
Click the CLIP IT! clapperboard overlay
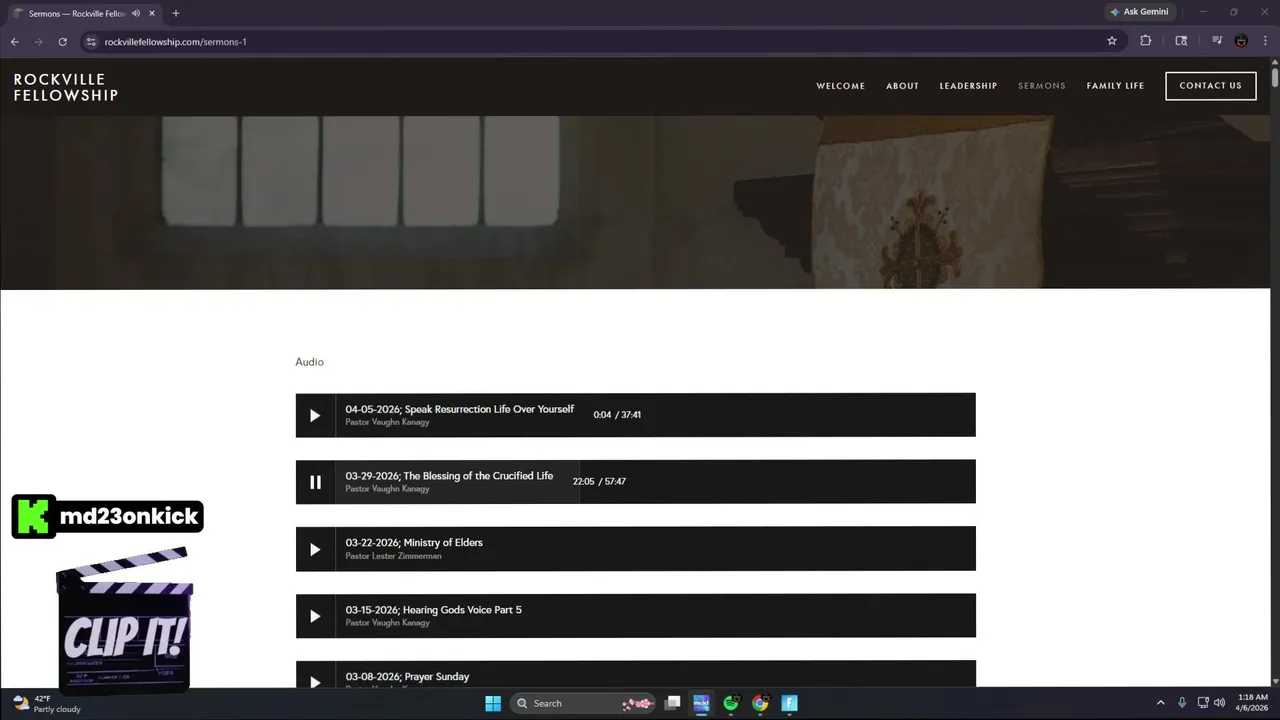pyautogui.click(x=124, y=620)
